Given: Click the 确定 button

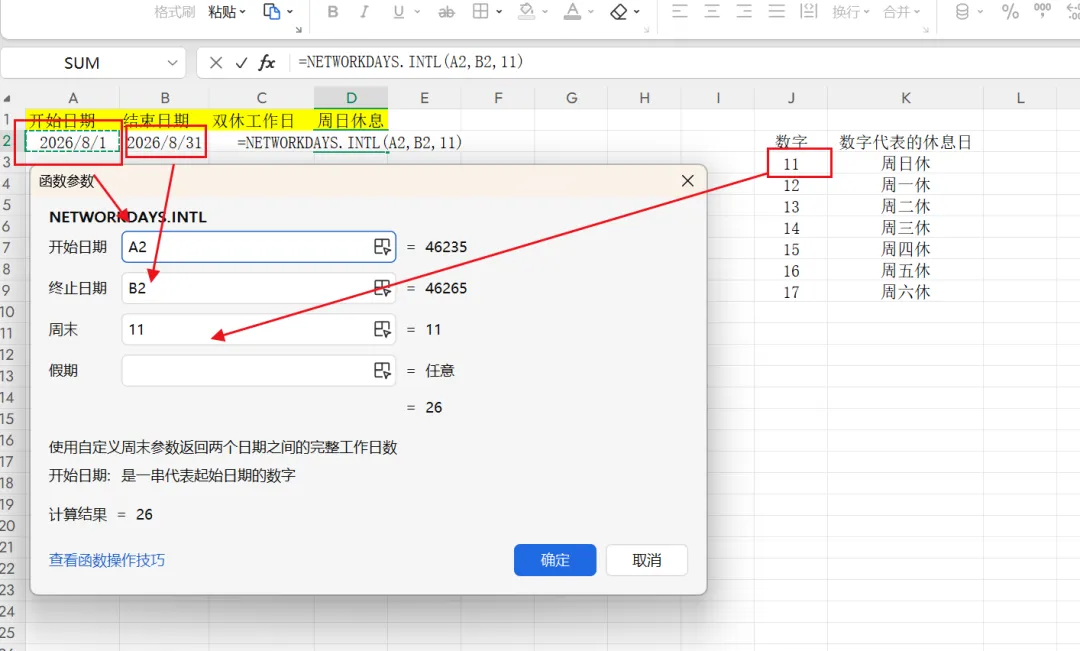Looking at the screenshot, I should [555, 560].
